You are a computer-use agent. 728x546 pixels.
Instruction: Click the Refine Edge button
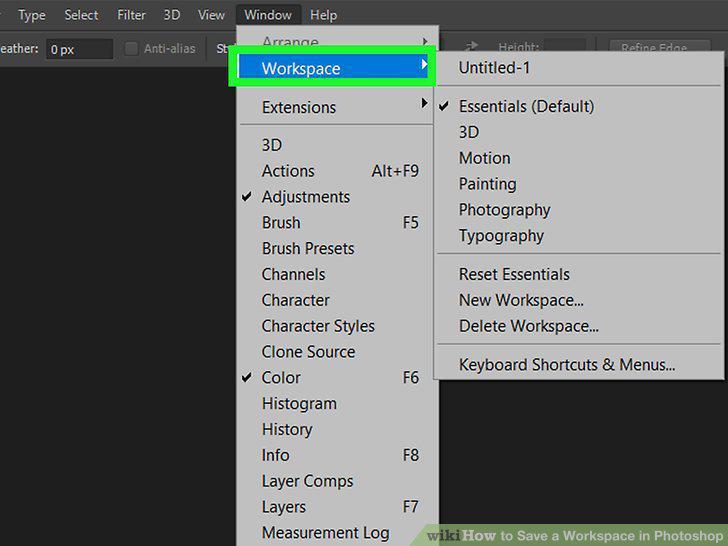pos(659,46)
